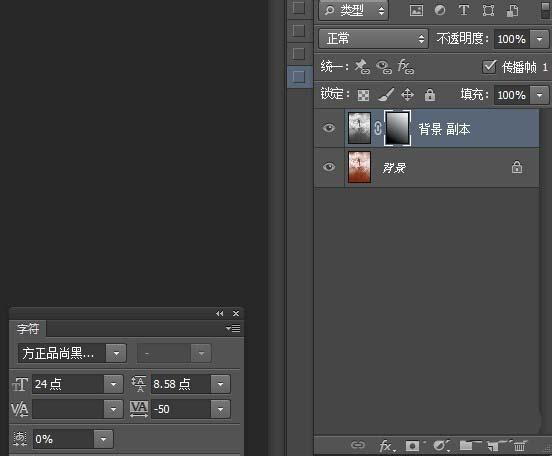
Task: Toggle the 传播帧 1 checkbox
Action: coord(489,67)
